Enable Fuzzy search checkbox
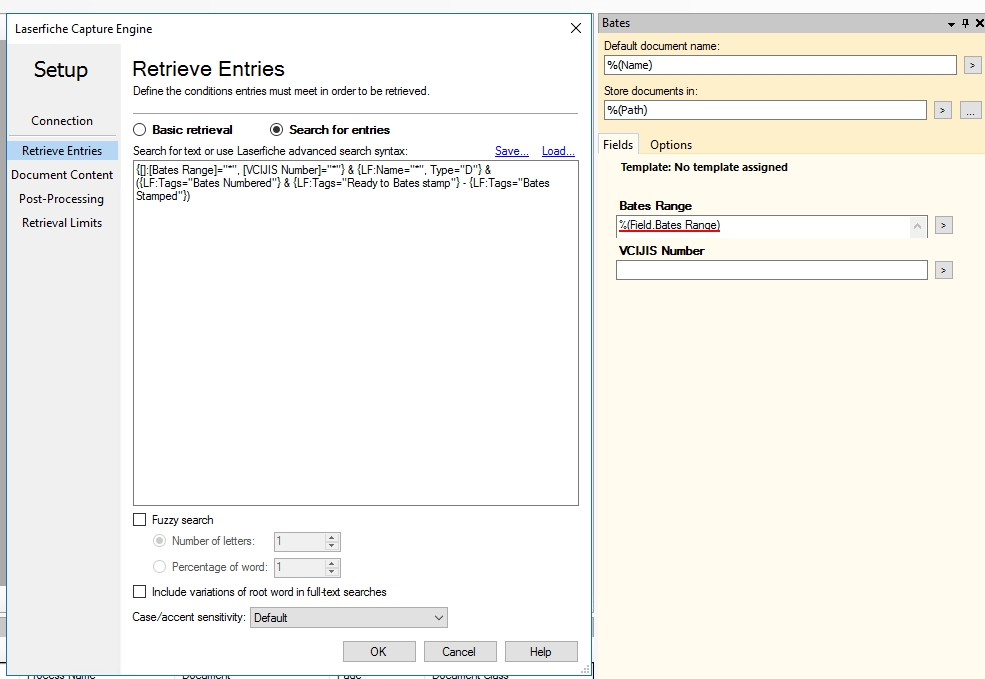This screenshot has height=679, width=985. pos(140,520)
